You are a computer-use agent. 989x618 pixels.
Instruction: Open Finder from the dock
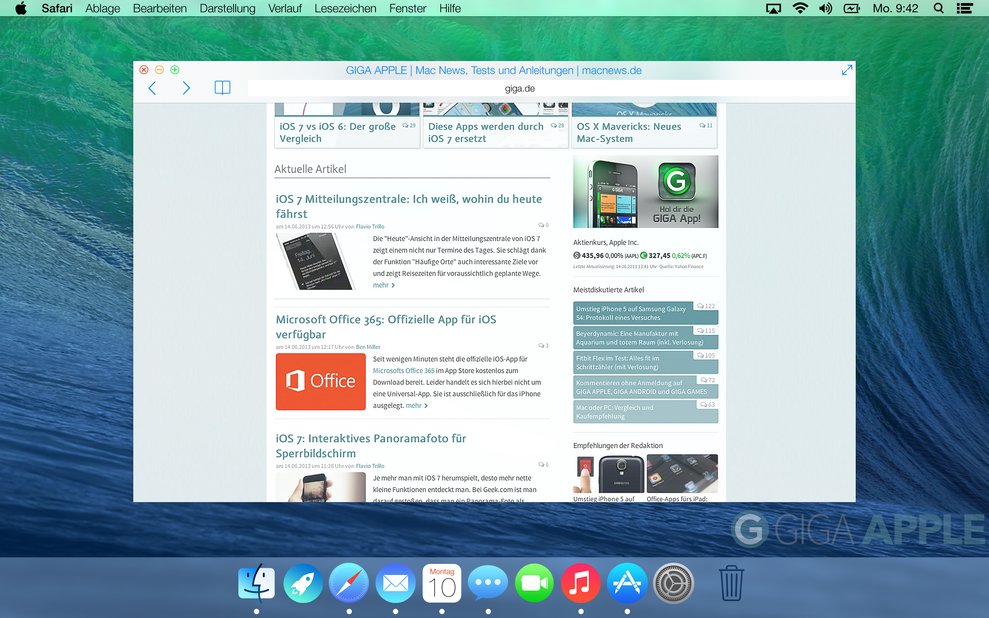coord(256,583)
